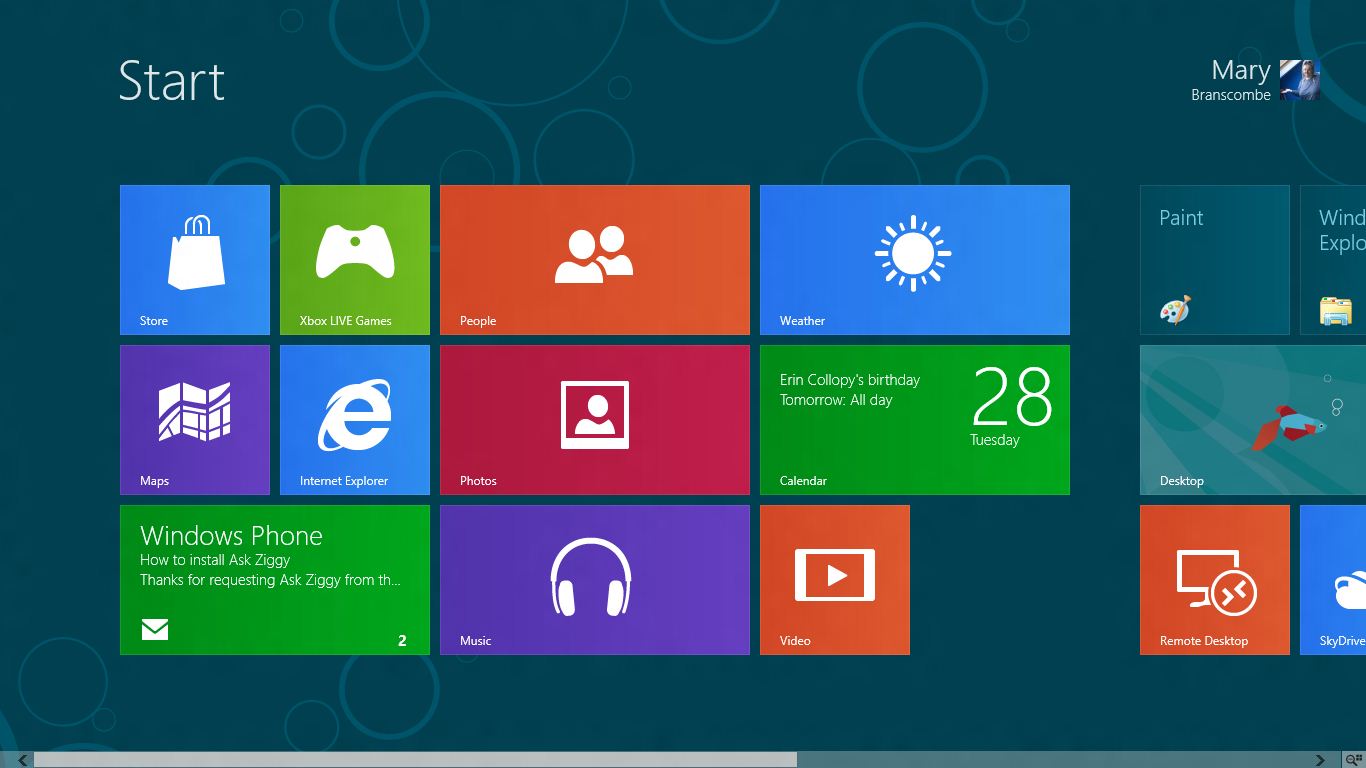1366x768 pixels.
Task: Click "How to install Ask Ziggy" text
Action: pos(215,560)
